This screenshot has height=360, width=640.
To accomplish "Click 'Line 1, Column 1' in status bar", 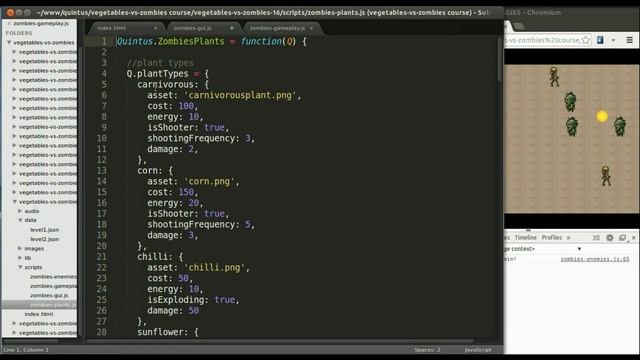I will [26, 350].
